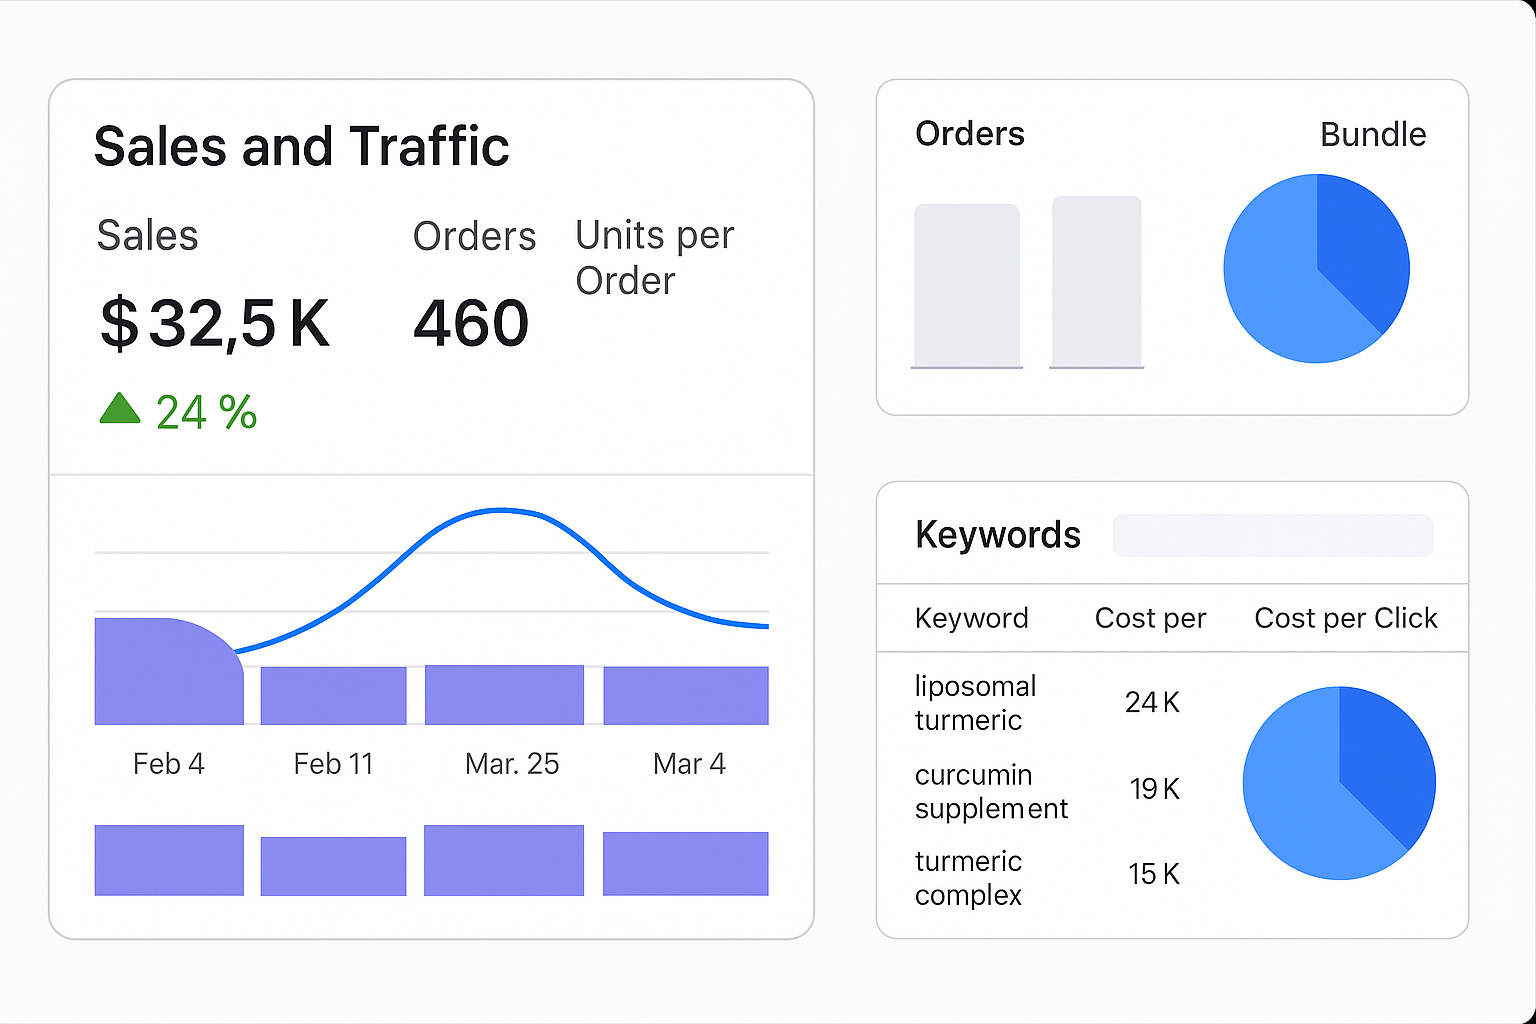The image size is (1536, 1024).
Task: Select the turmeric complex keyword row
Action: tap(968, 877)
